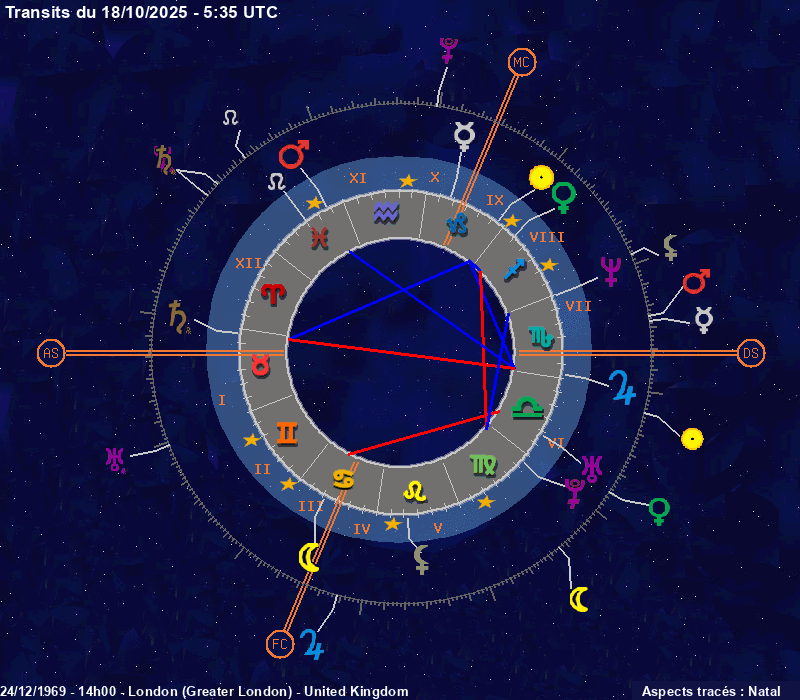Click the green Venus glyph near house IX
Screen dimensions: 800x700
point(565,197)
